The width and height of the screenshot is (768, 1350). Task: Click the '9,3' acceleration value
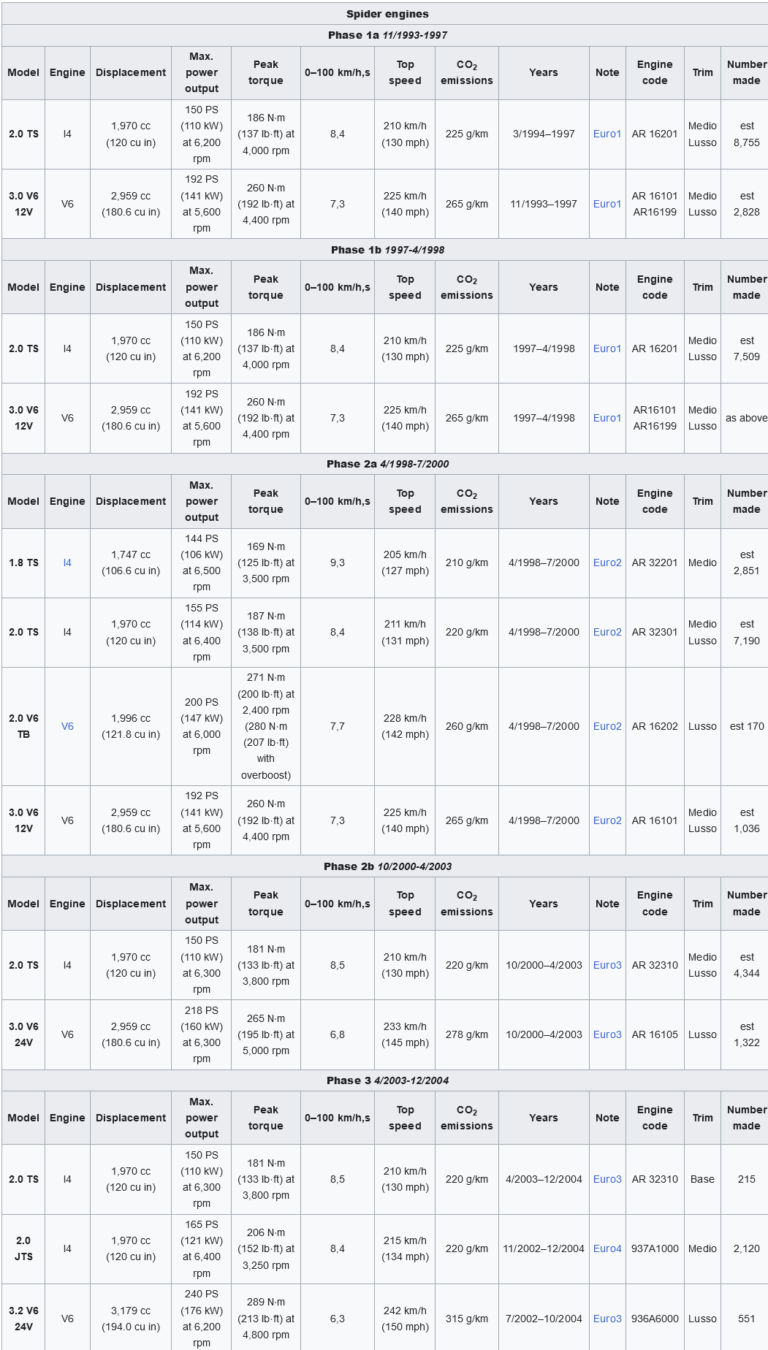338,563
